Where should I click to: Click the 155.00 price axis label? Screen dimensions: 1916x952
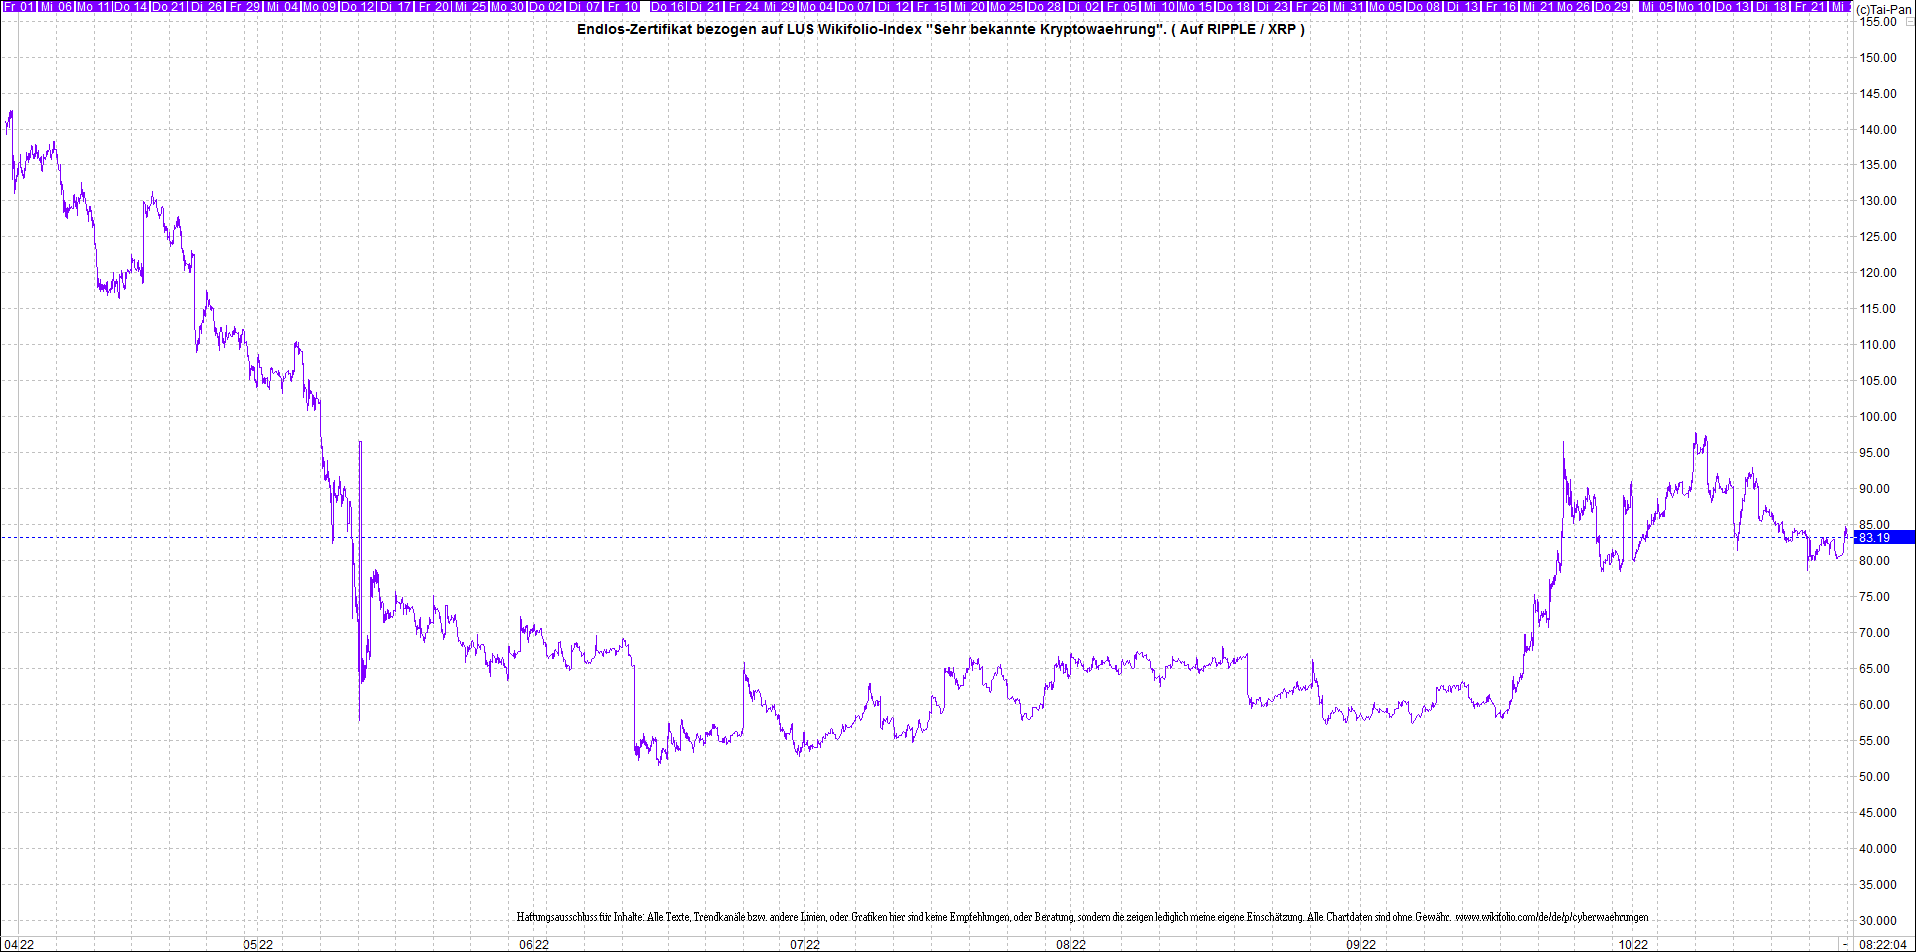(x=1877, y=22)
